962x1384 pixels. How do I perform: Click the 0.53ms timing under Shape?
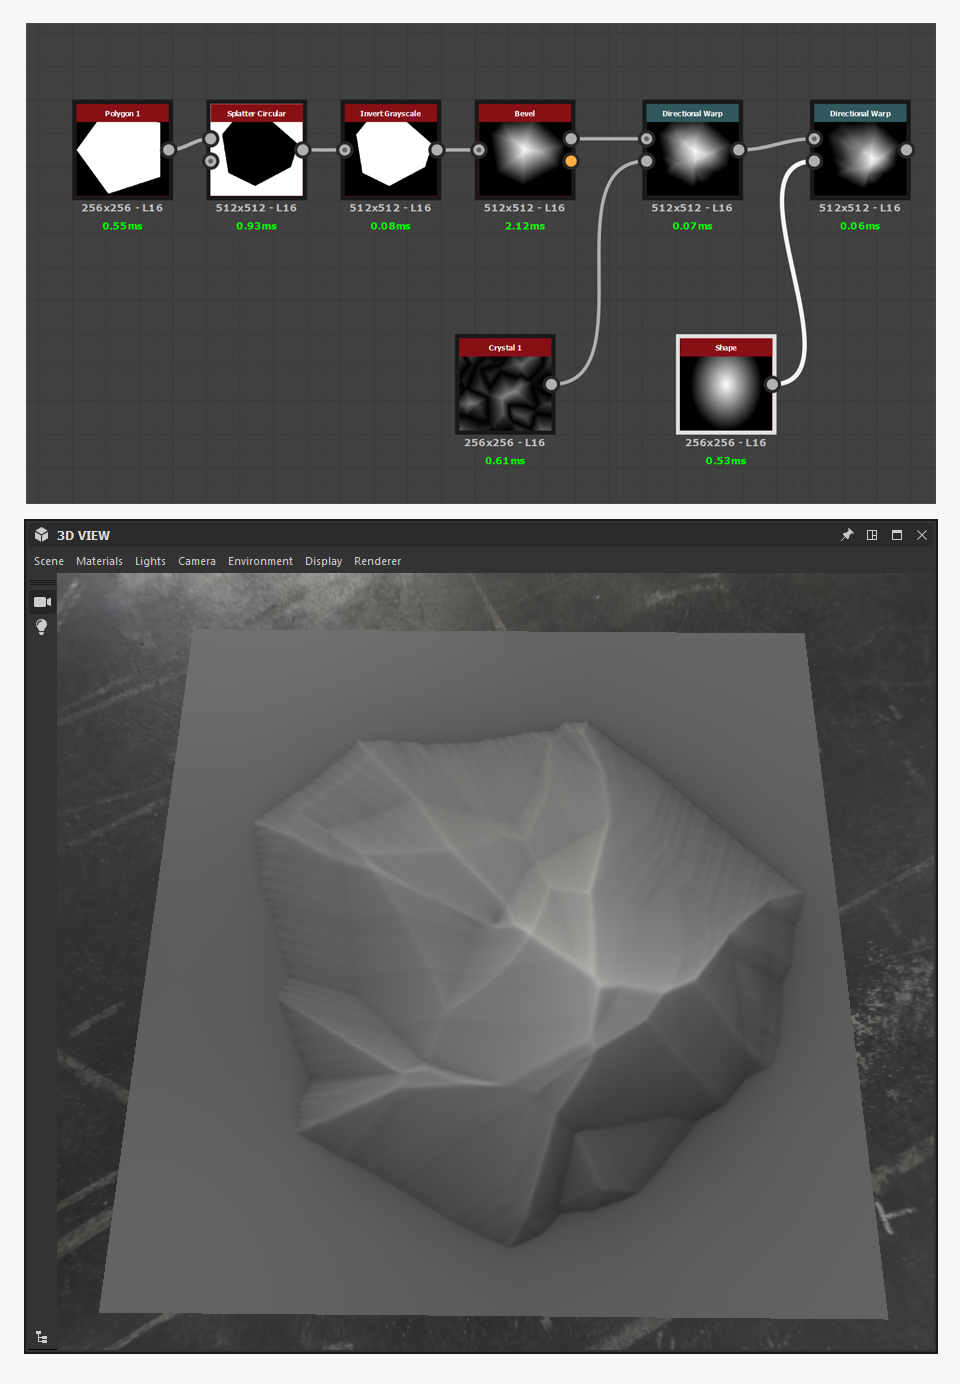tap(726, 461)
